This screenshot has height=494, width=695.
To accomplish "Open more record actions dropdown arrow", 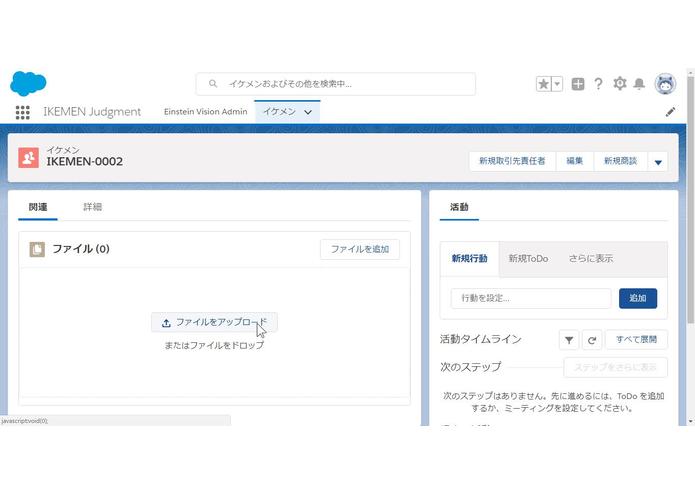I will coord(658,162).
